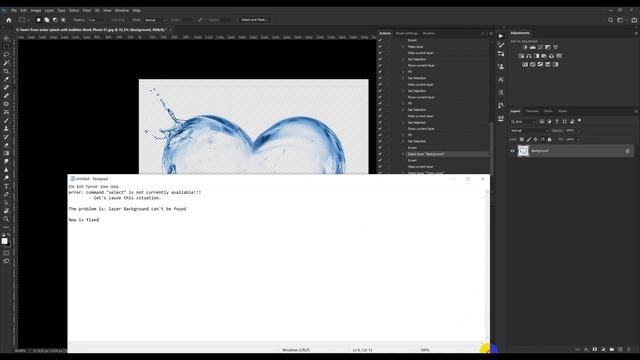Open the Photoshop Image menu
The width and height of the screenshot is (640, 360).
tap(36, 10)
